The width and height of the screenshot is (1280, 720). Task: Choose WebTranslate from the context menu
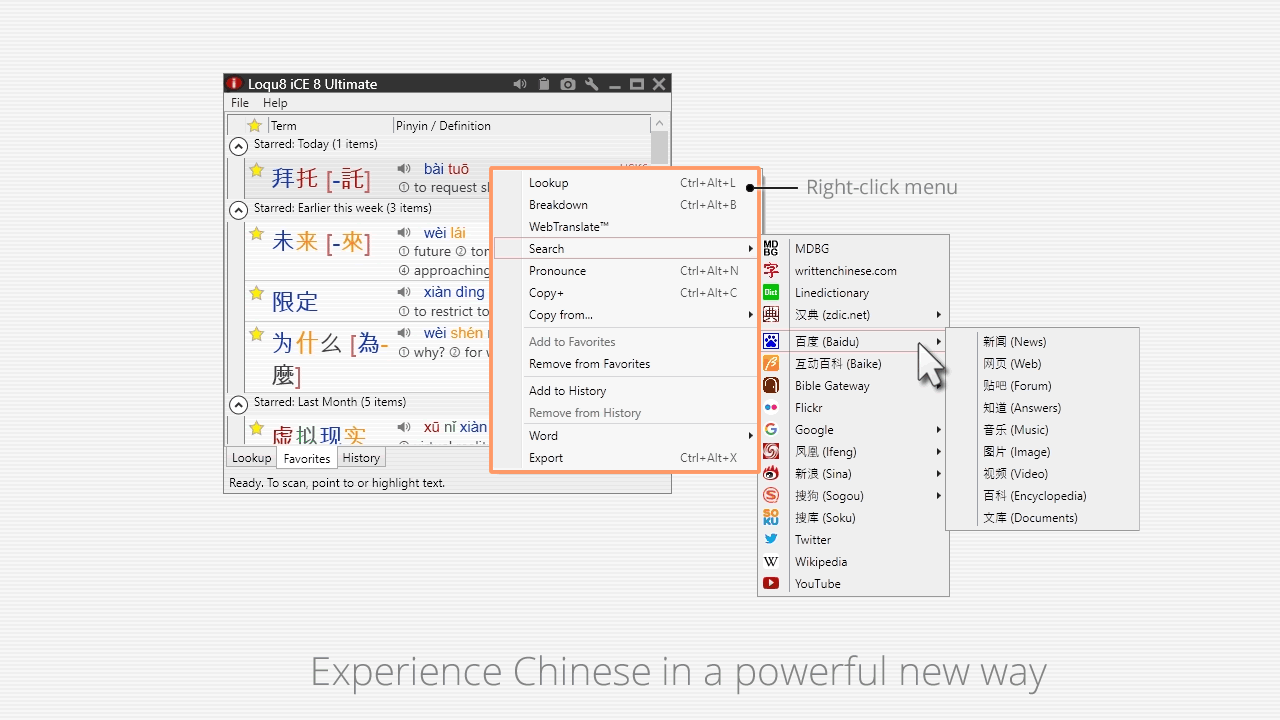click(625, 227)
